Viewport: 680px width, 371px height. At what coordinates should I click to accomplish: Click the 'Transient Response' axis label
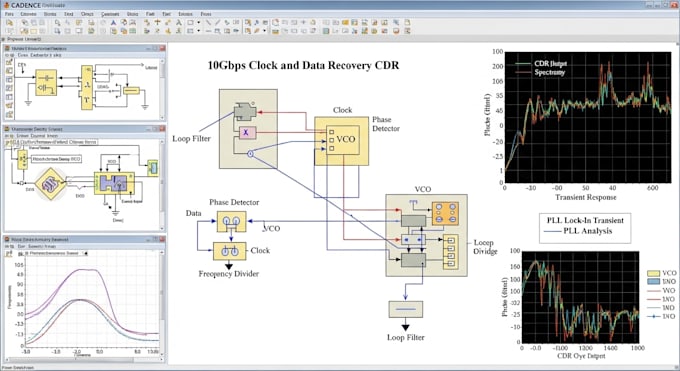(585, 197)
